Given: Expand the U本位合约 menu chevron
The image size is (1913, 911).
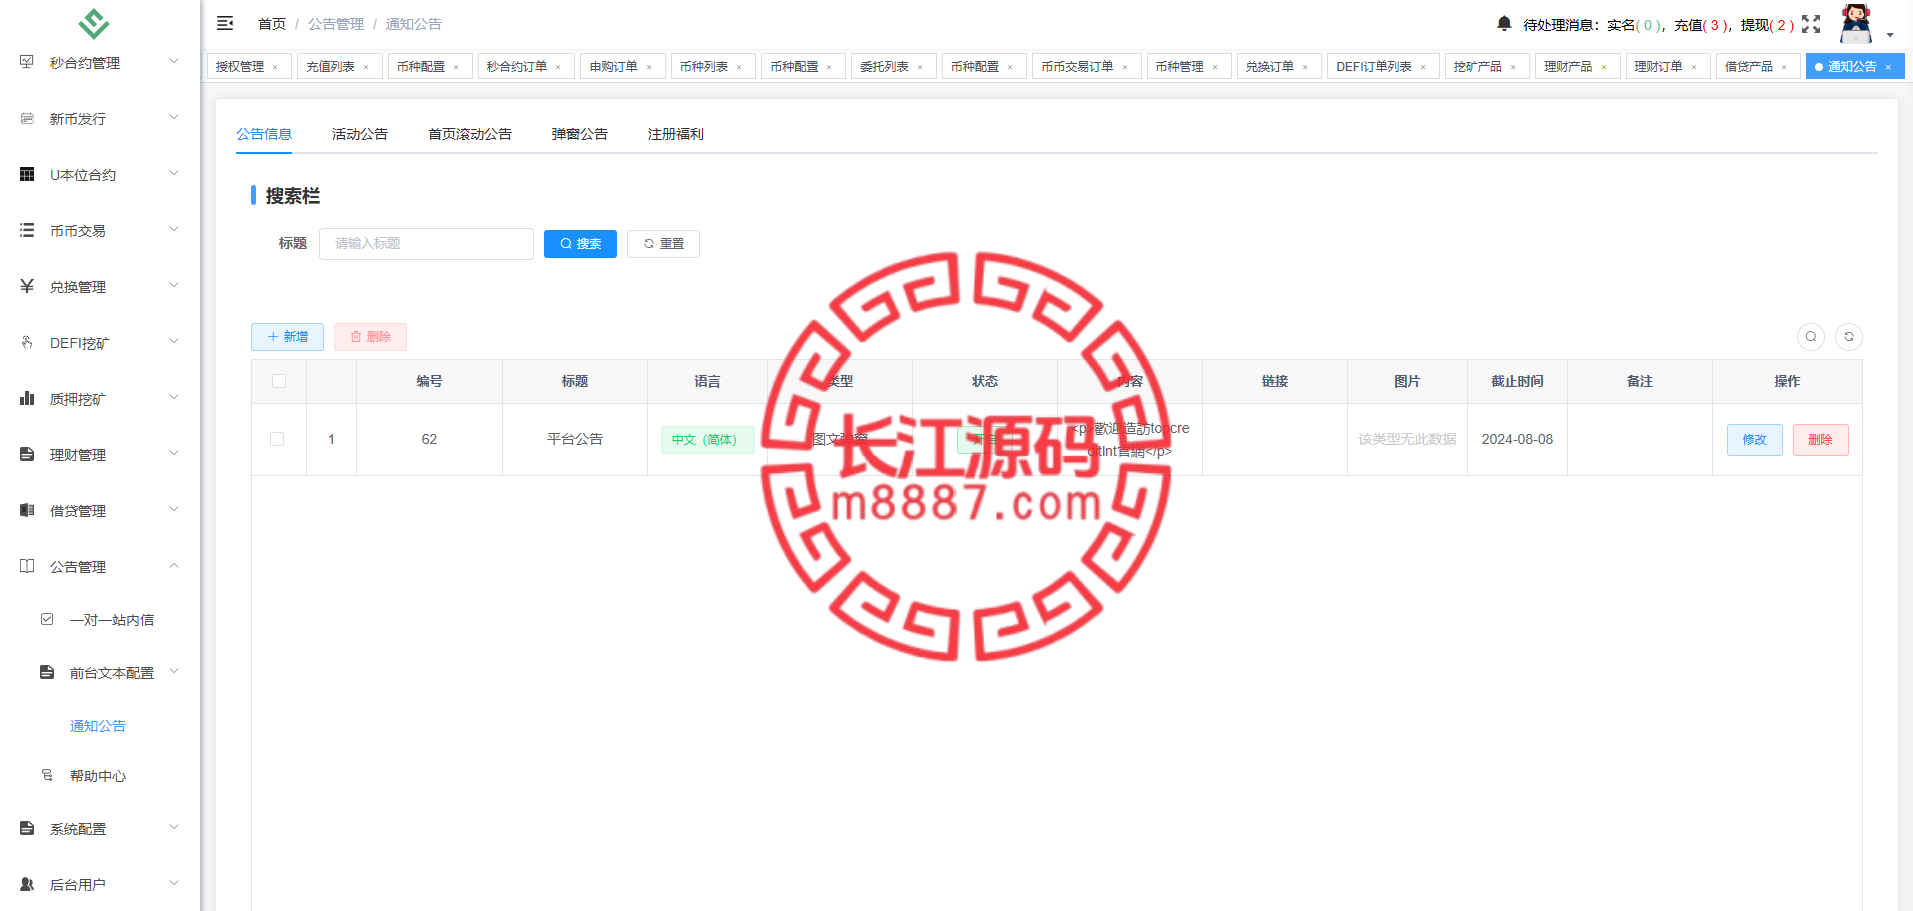Looking at the screenshot, I should [174, 173].
